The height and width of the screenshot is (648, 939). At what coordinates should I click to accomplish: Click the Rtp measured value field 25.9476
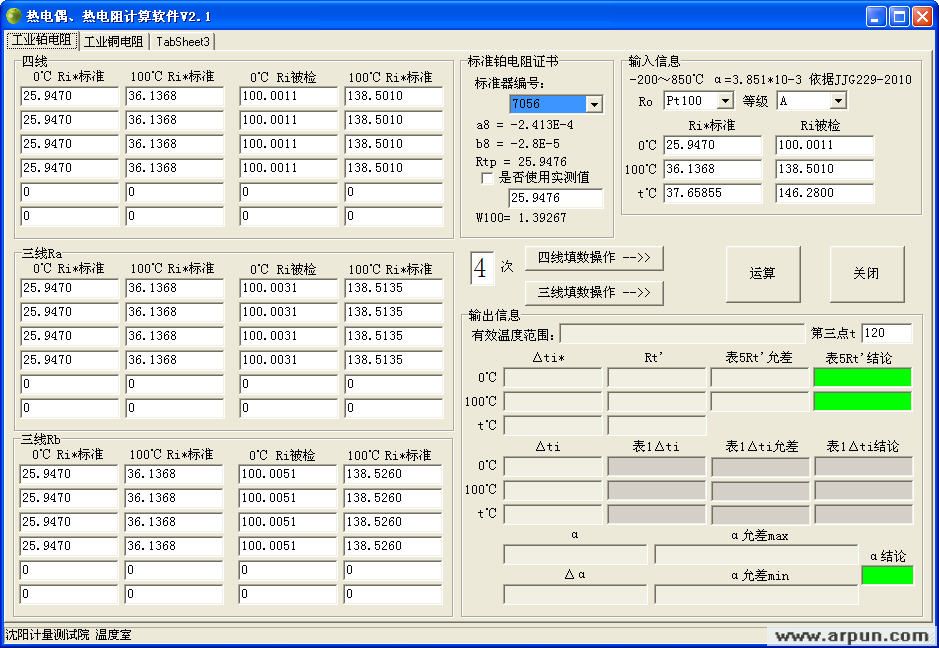click(x=556, y=198)
